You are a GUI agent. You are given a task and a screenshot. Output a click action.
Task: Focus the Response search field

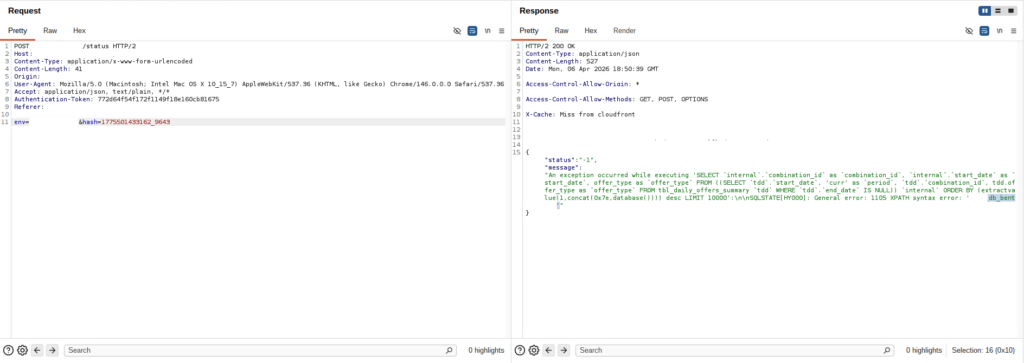point(734,350)
